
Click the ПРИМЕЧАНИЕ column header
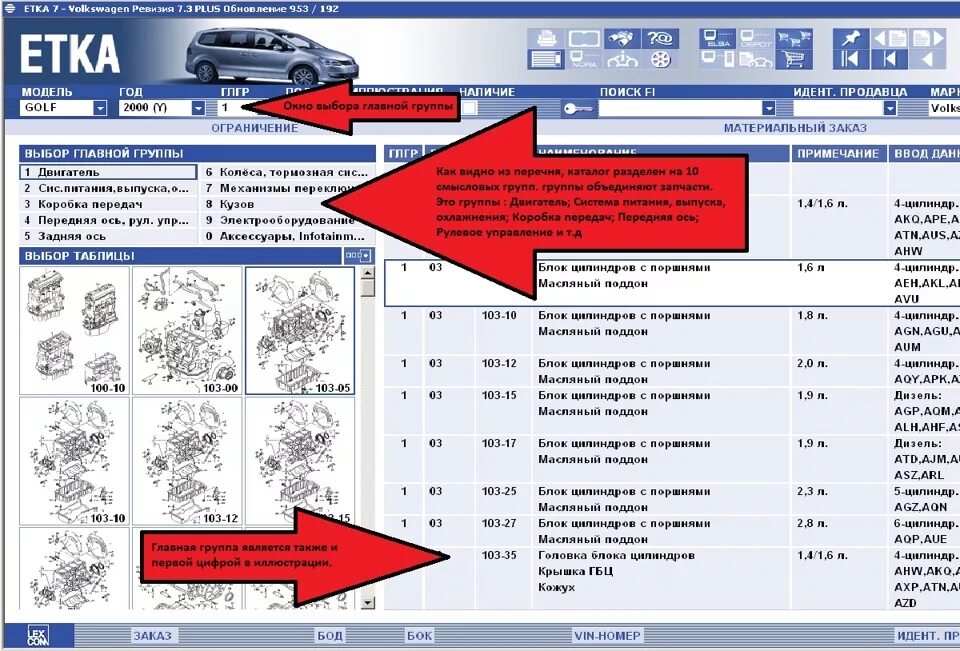click(838, 154)
